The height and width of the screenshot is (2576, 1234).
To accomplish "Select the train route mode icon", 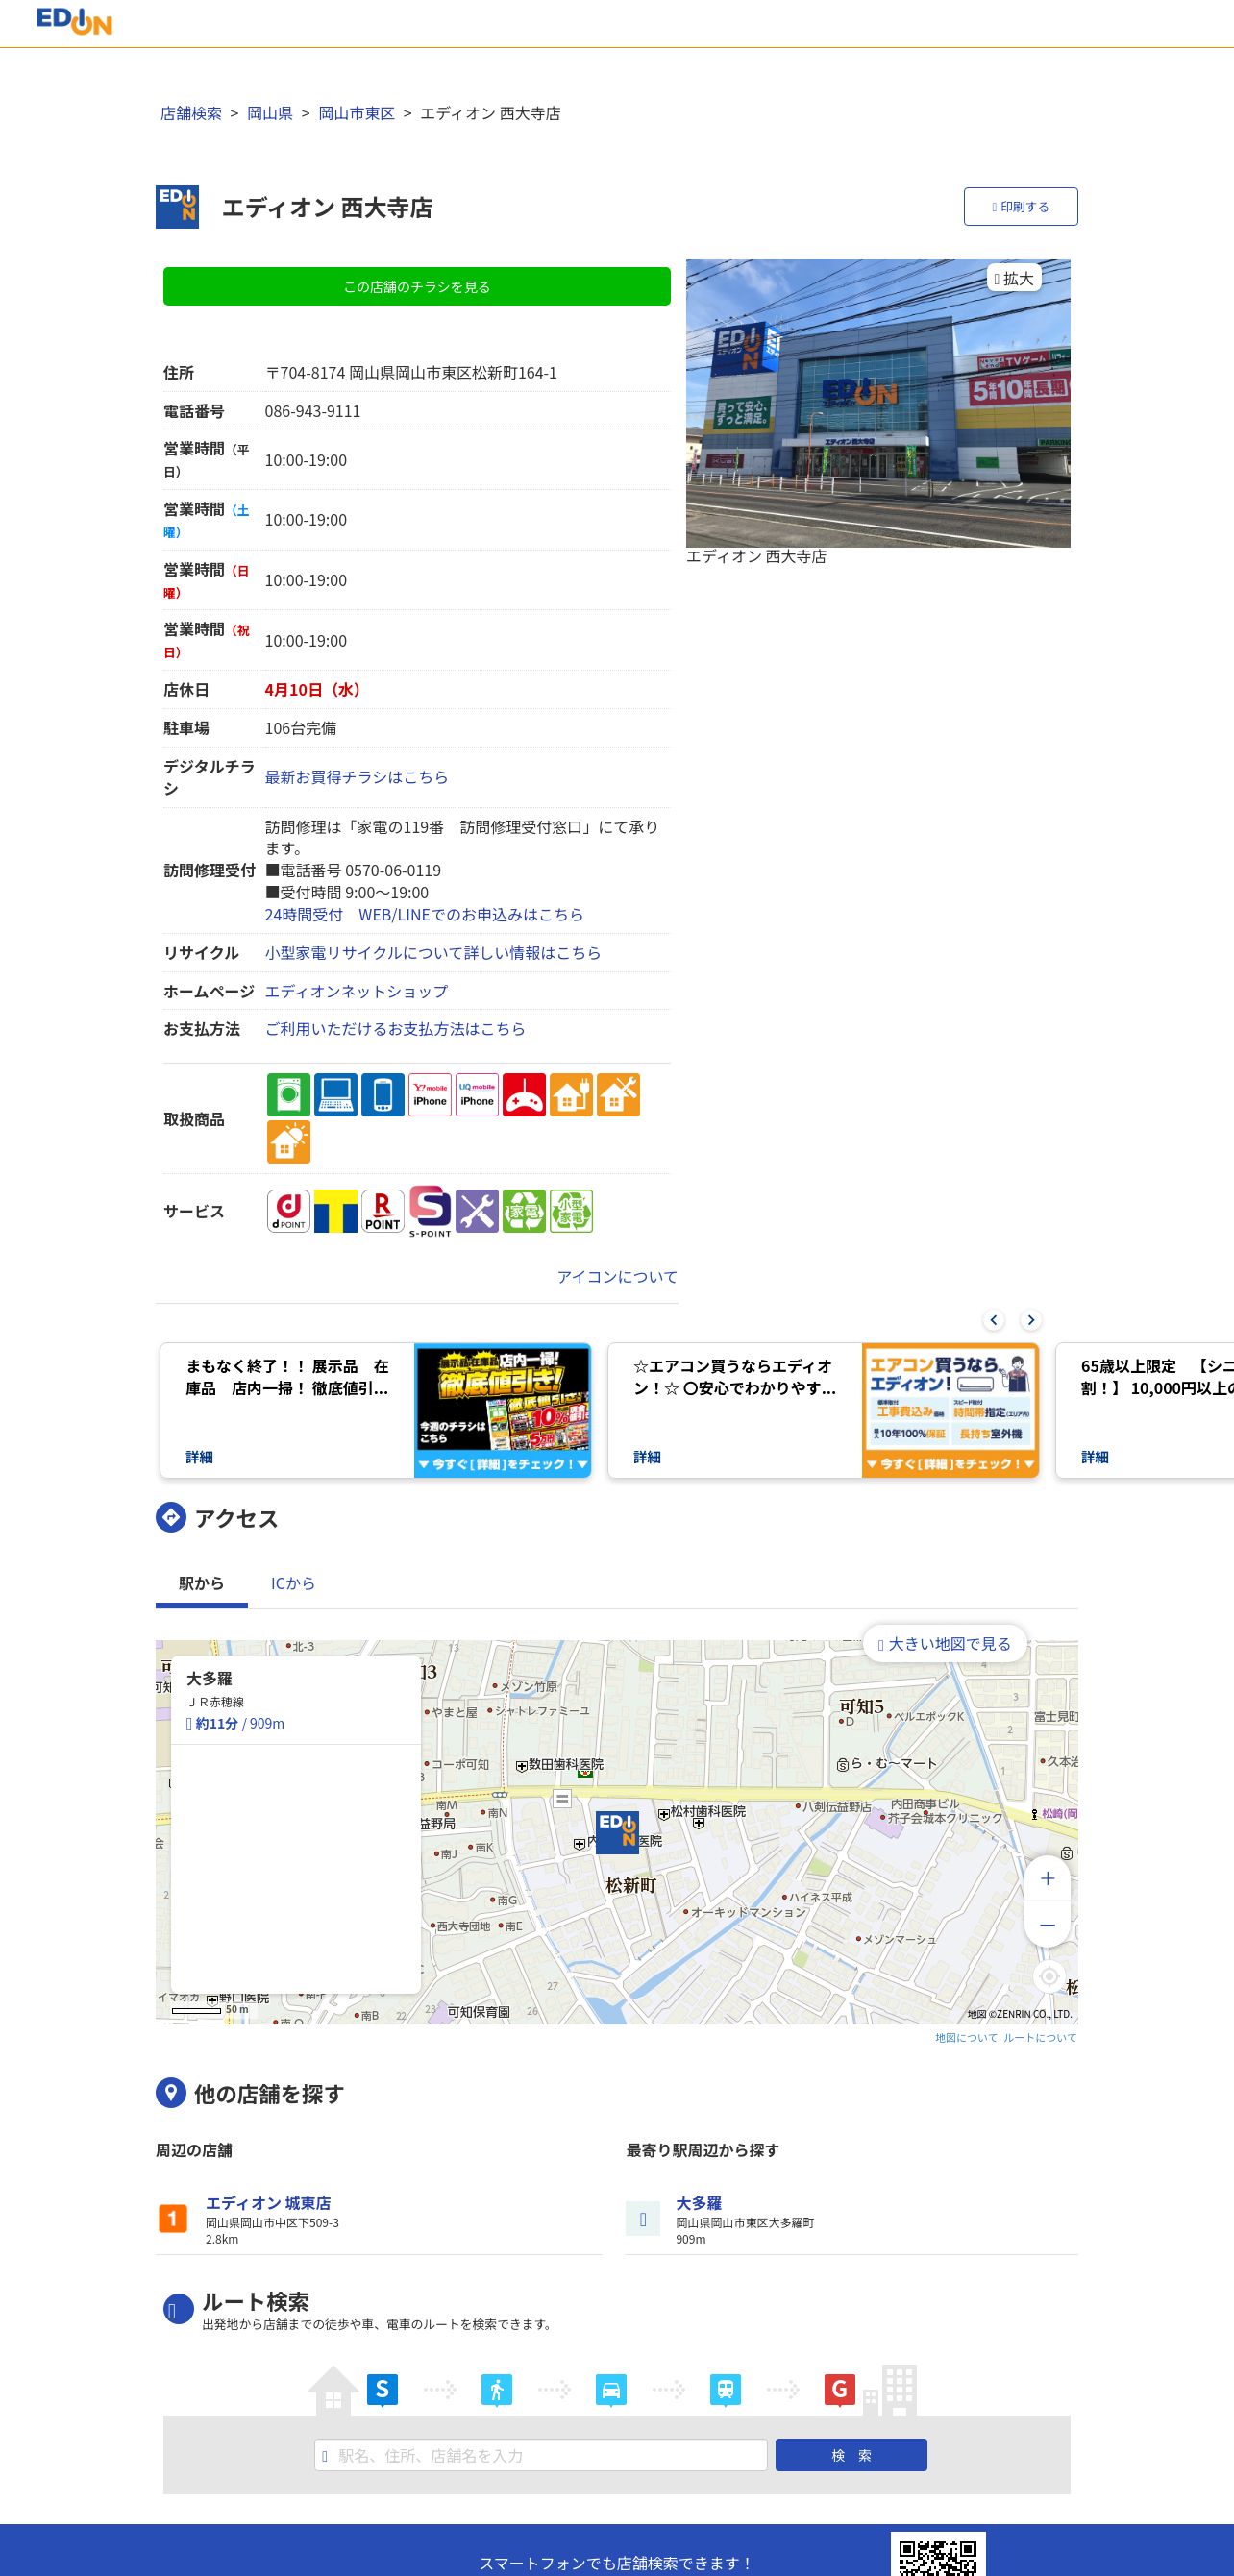I will (x=725, y=2390).
